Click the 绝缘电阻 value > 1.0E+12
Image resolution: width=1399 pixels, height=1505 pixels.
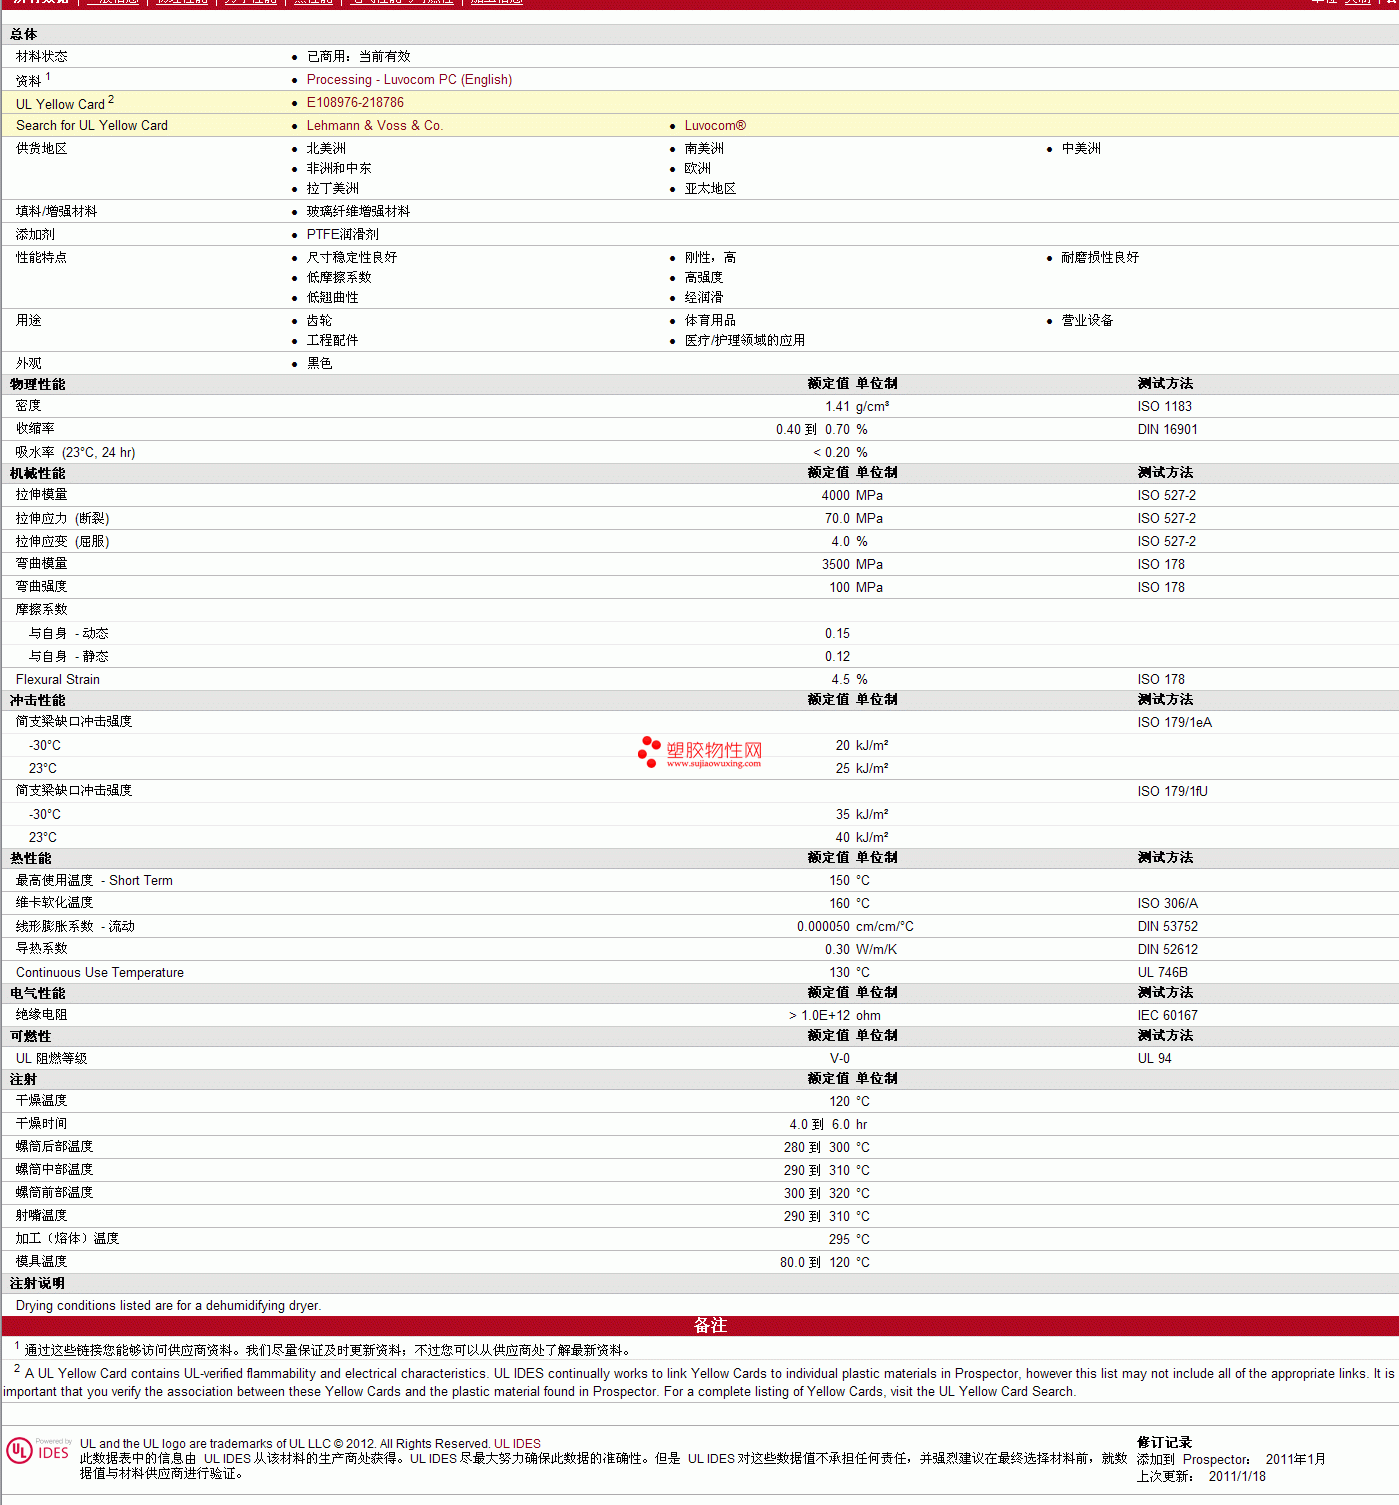tap(819, 1016)
